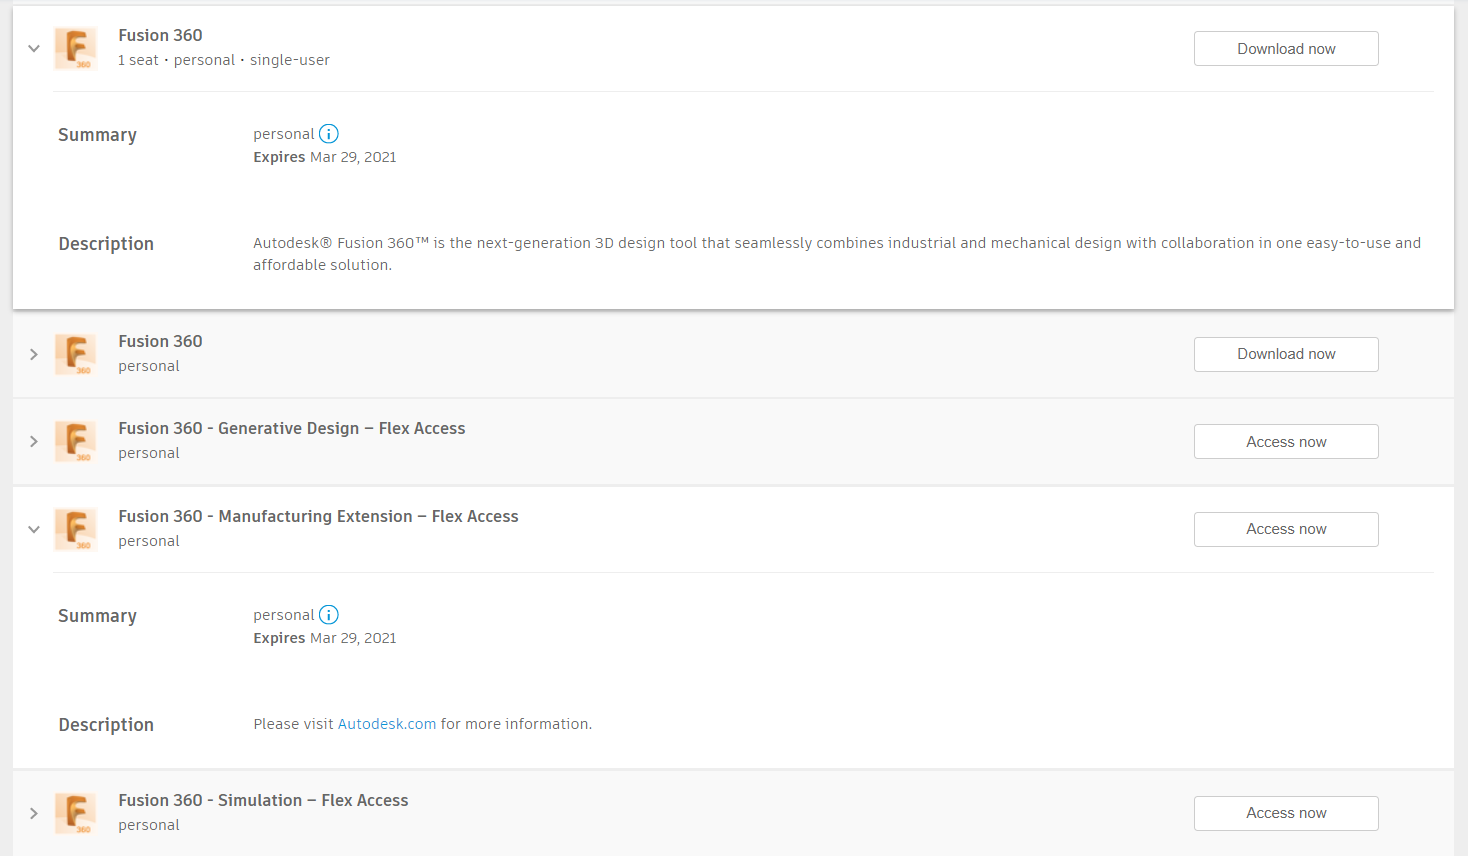
Task: Click the 'personal' subtitle under Simulation – Flex Access
Action: (149, 825)
